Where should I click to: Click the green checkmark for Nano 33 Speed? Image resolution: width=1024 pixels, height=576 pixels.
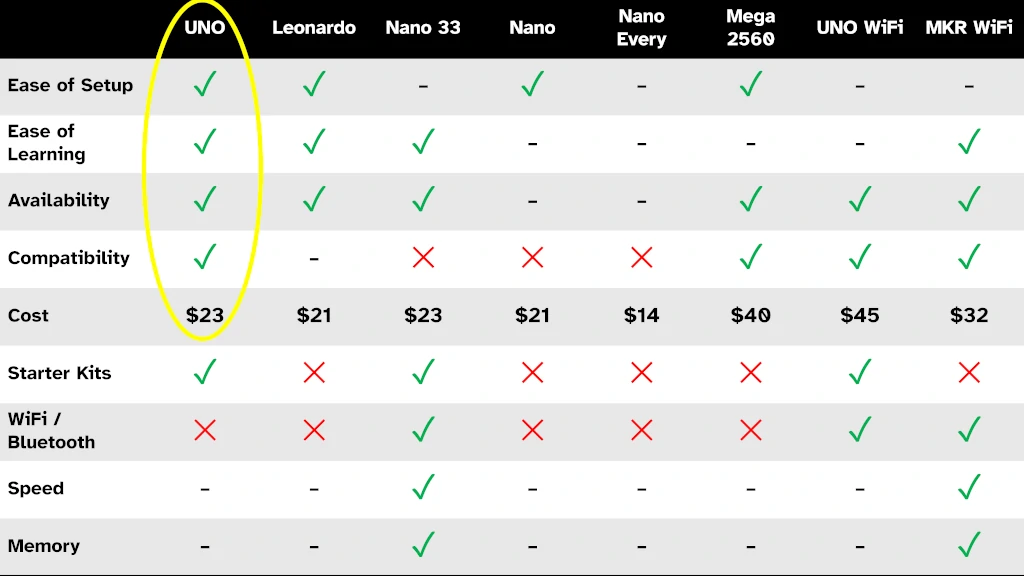[x=423, y=487]
